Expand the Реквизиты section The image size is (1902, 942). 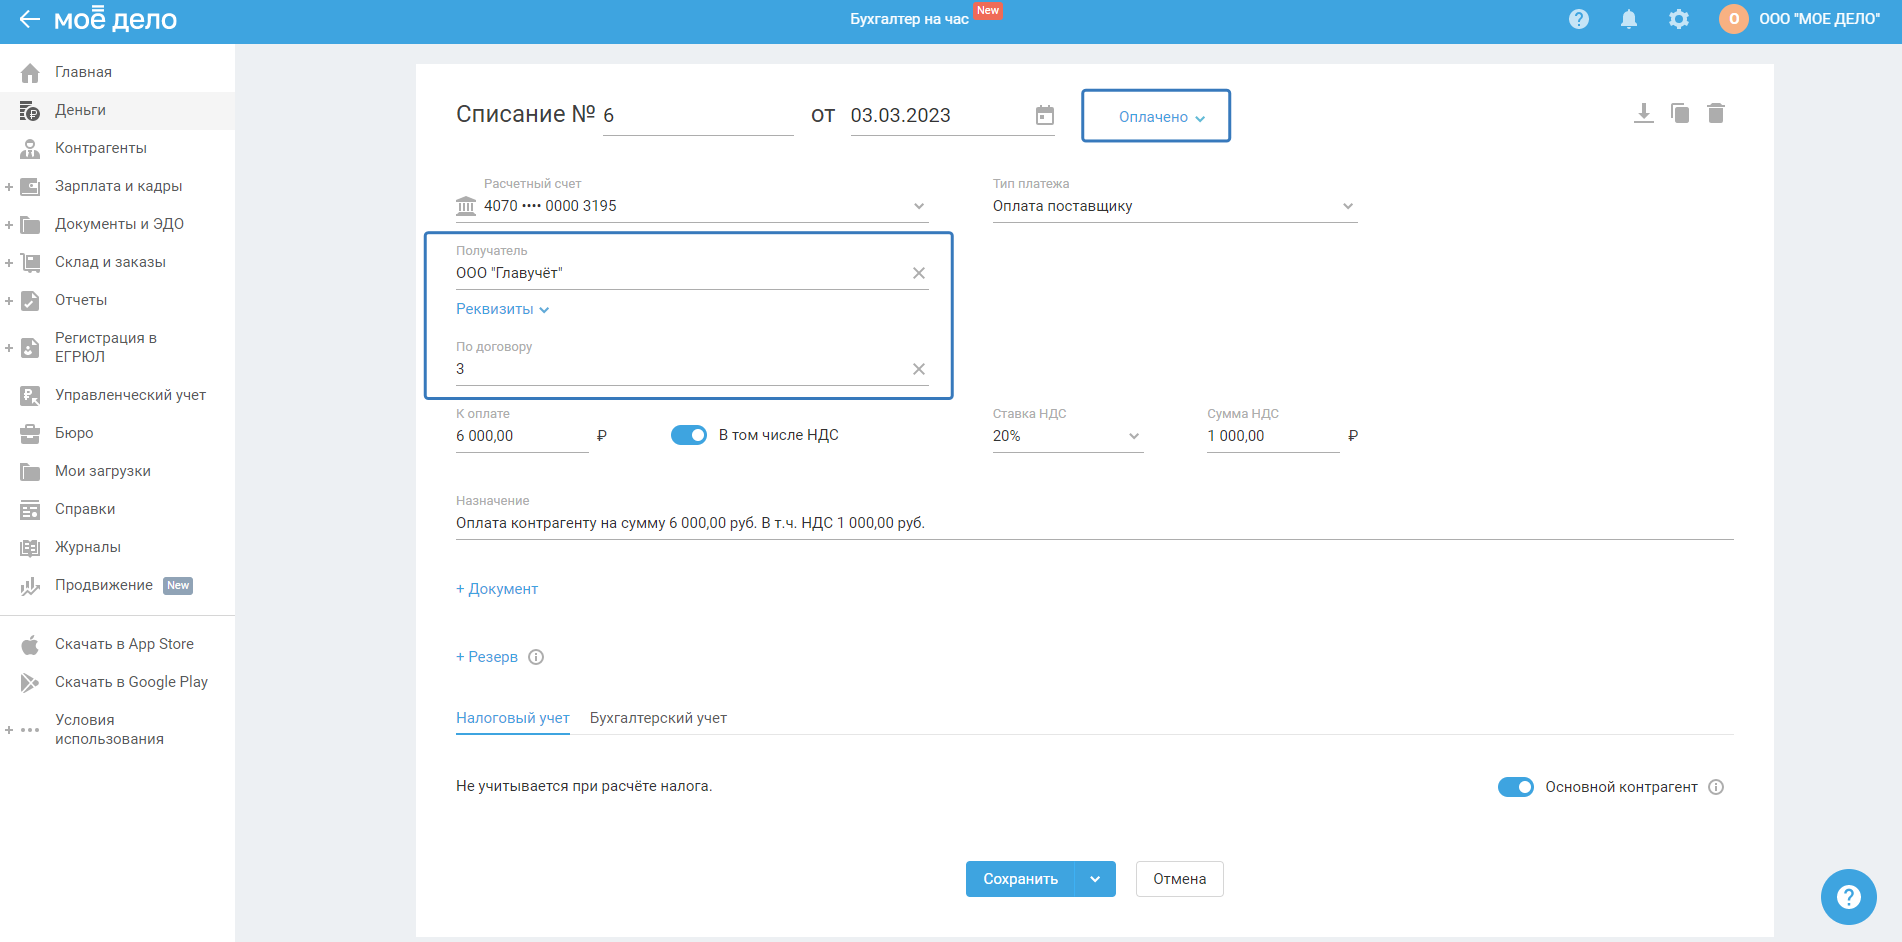click(503, 309)
